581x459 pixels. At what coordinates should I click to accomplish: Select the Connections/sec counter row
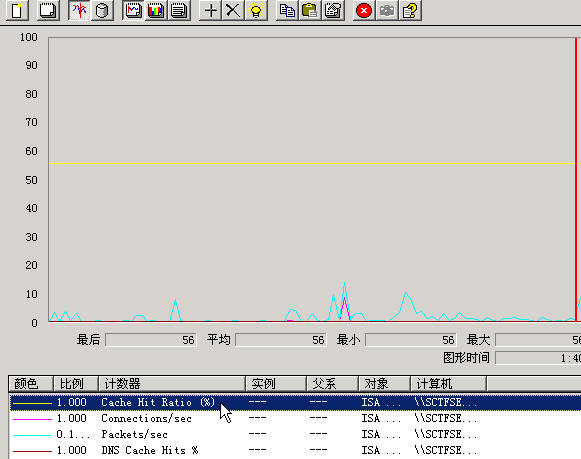click(x=295, y=418)
